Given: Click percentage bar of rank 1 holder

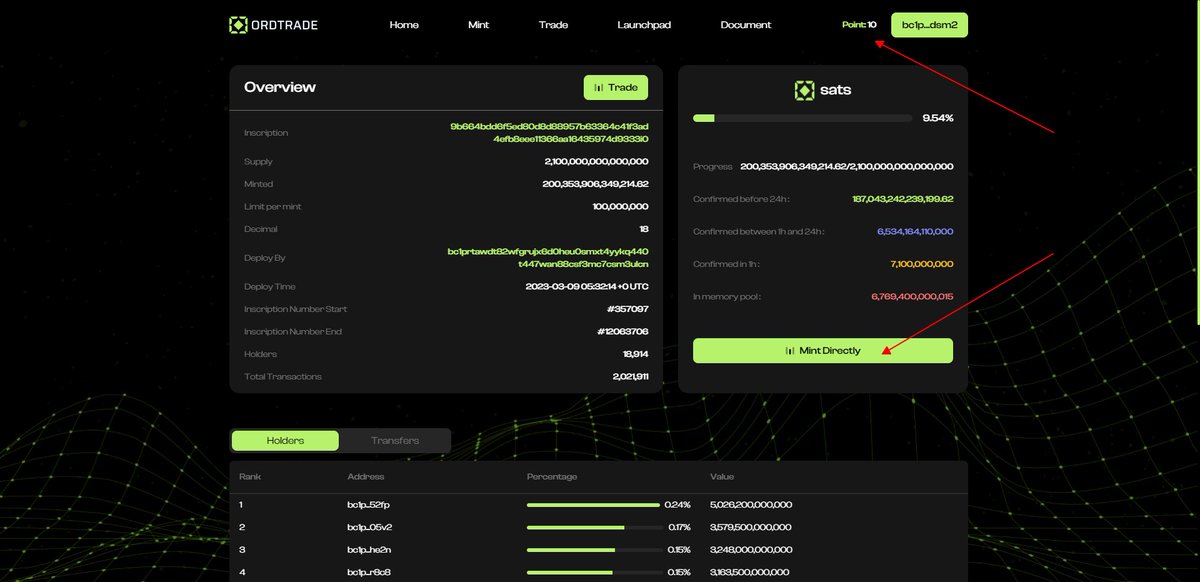Looking at the screenshot, I should point(593,505).
